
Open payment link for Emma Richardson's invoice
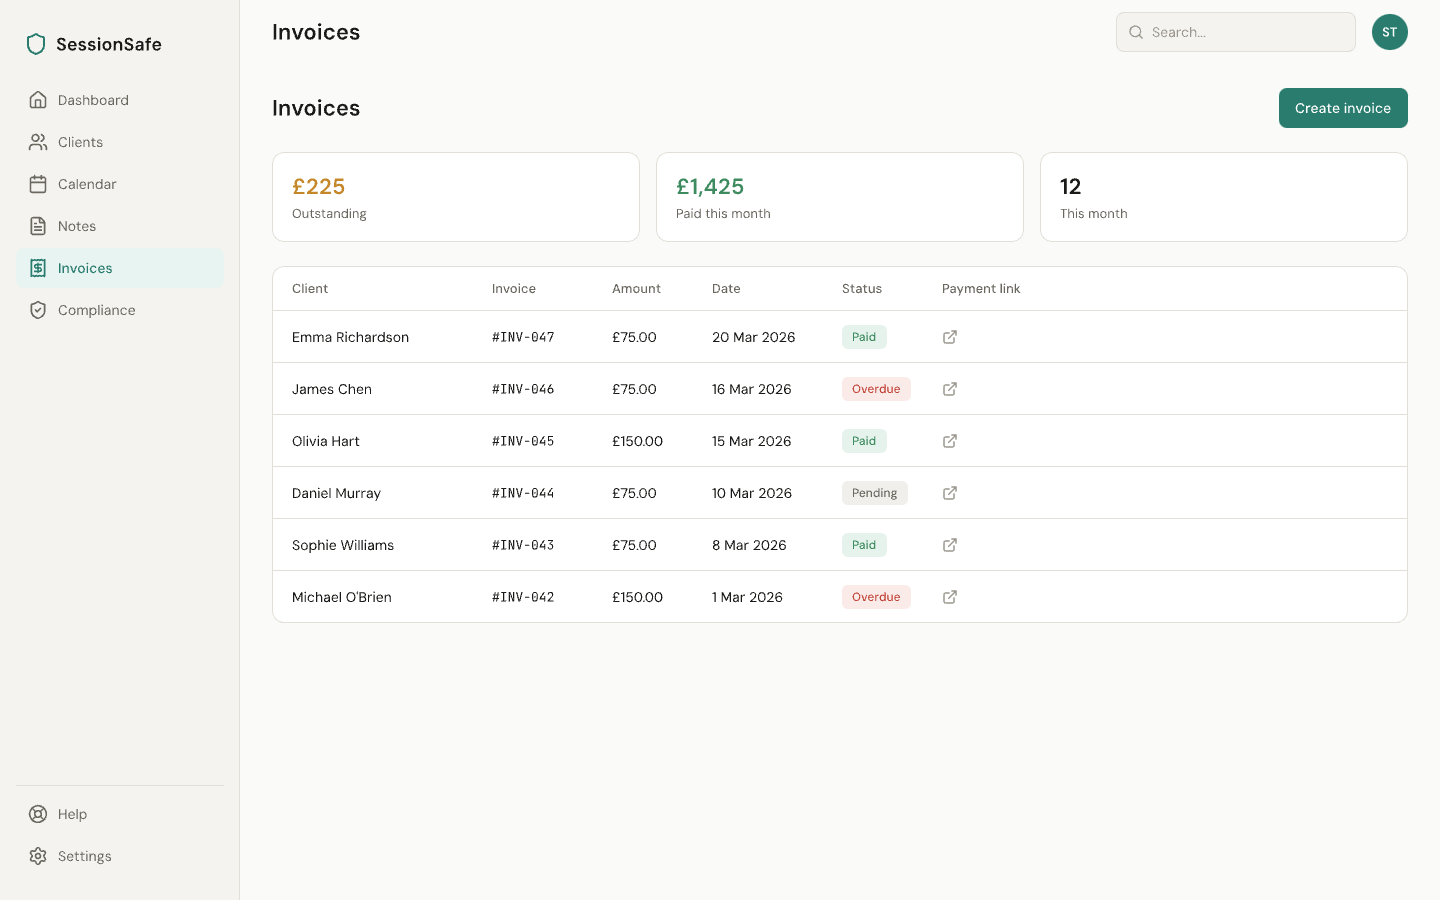coord(949,337)
